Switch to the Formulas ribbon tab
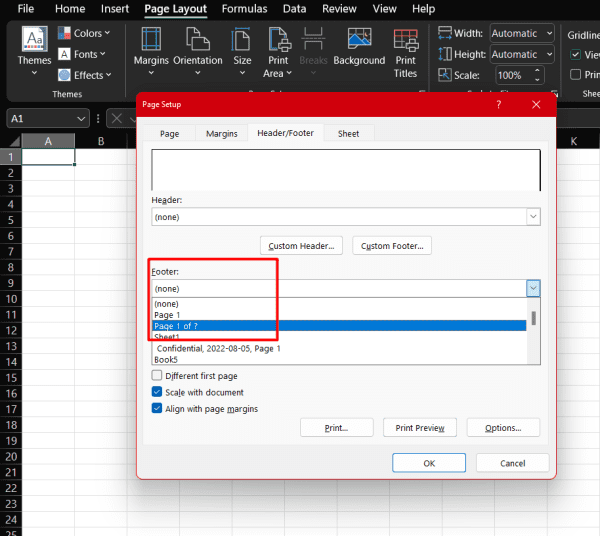600x536 pixels. pyautogui.click(x=245, y=8)
